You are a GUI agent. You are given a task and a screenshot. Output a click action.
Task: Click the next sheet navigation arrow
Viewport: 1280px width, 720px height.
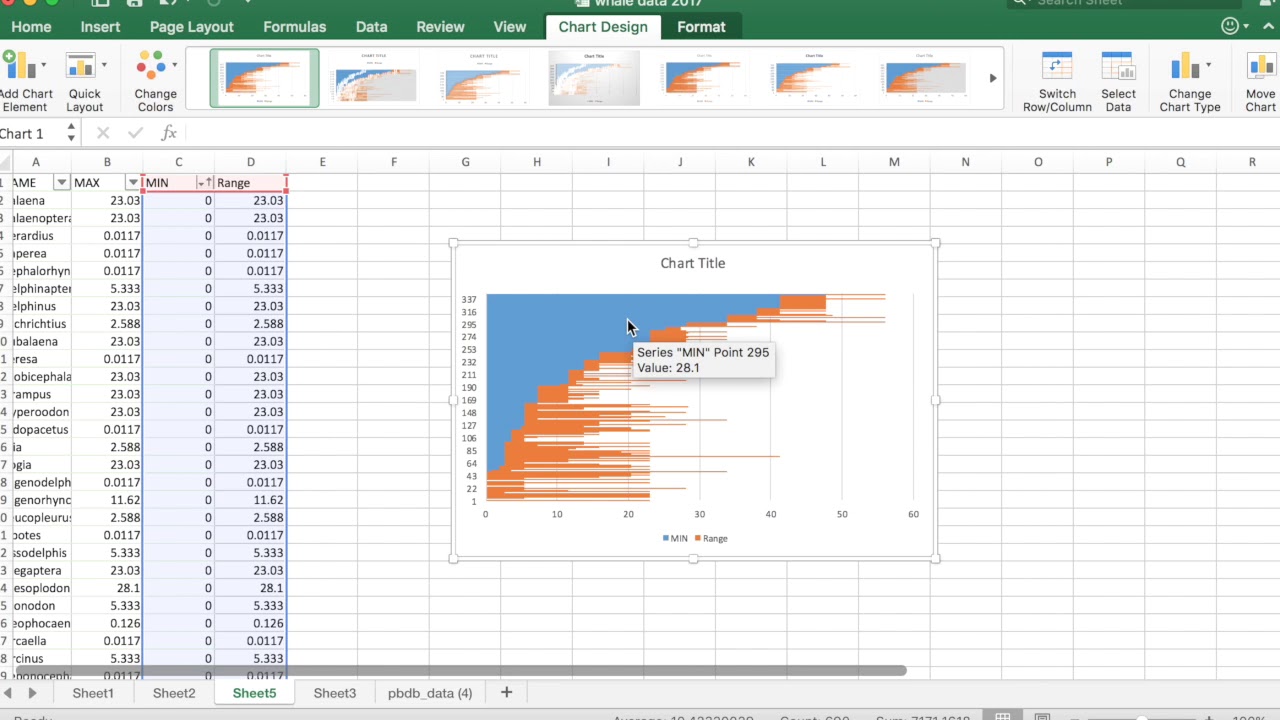click(x=32, y=693)
